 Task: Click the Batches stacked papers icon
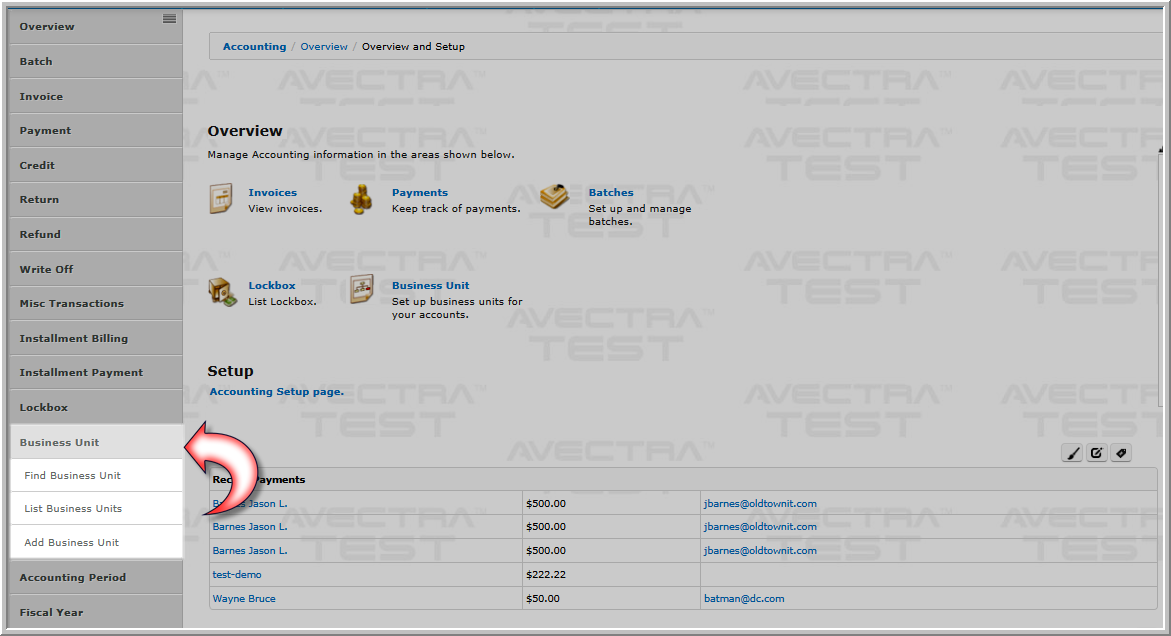[554, 197]
